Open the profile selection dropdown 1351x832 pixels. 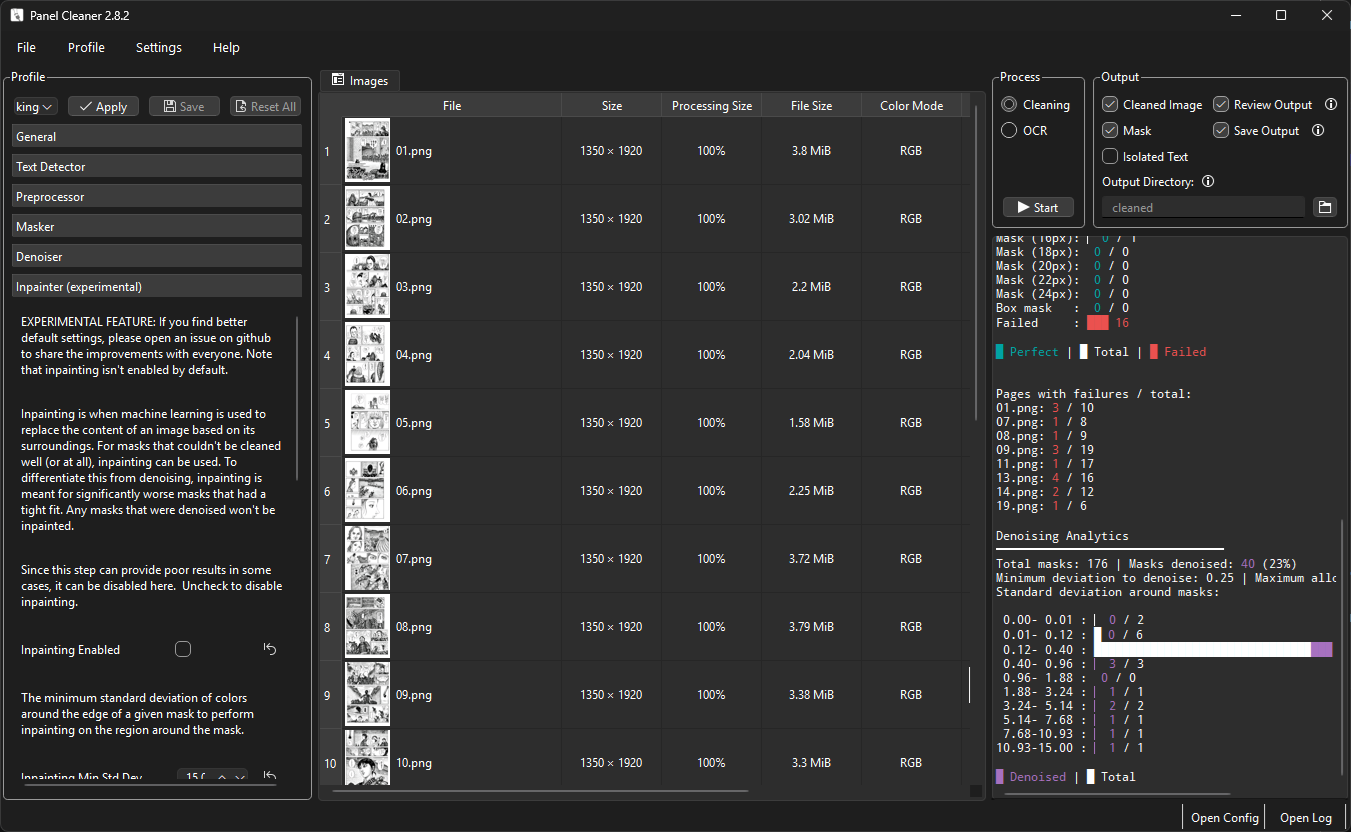(36, 107)
